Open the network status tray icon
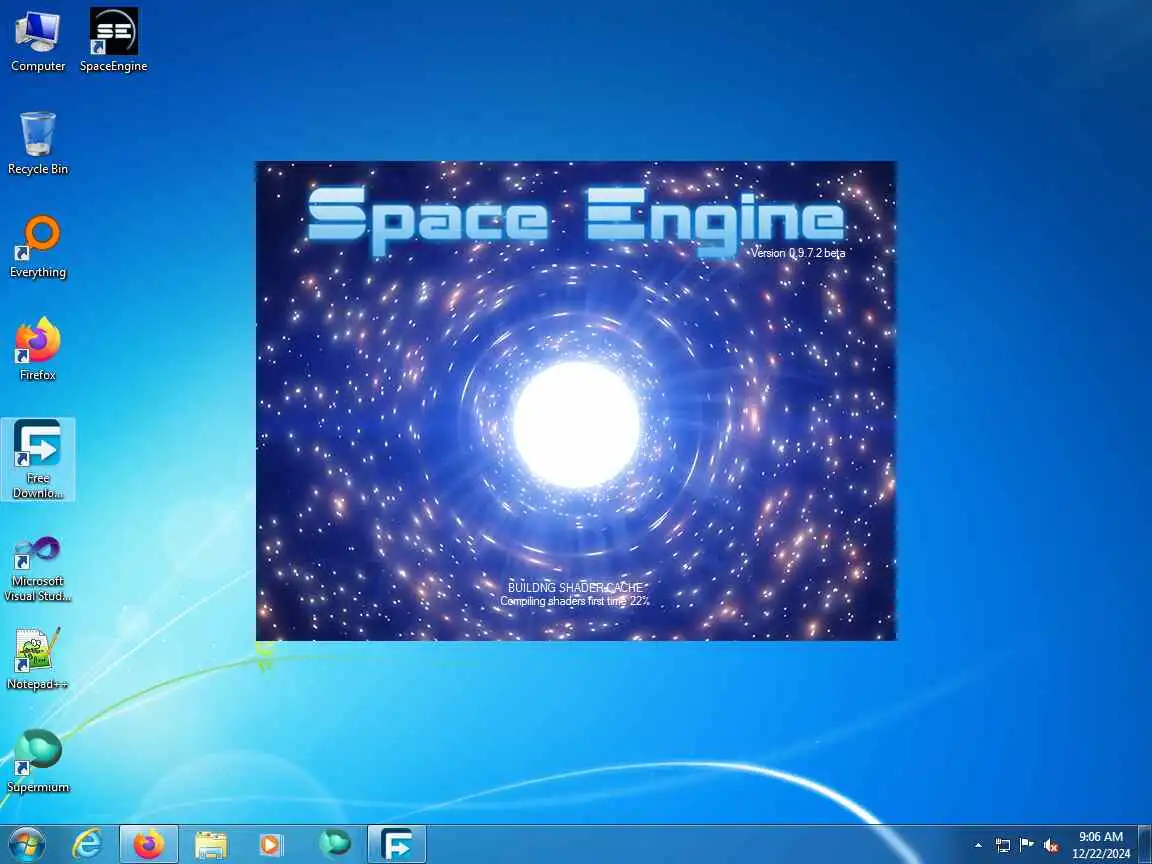This screenshot has height=864, width=1152. coord(1002,845)
